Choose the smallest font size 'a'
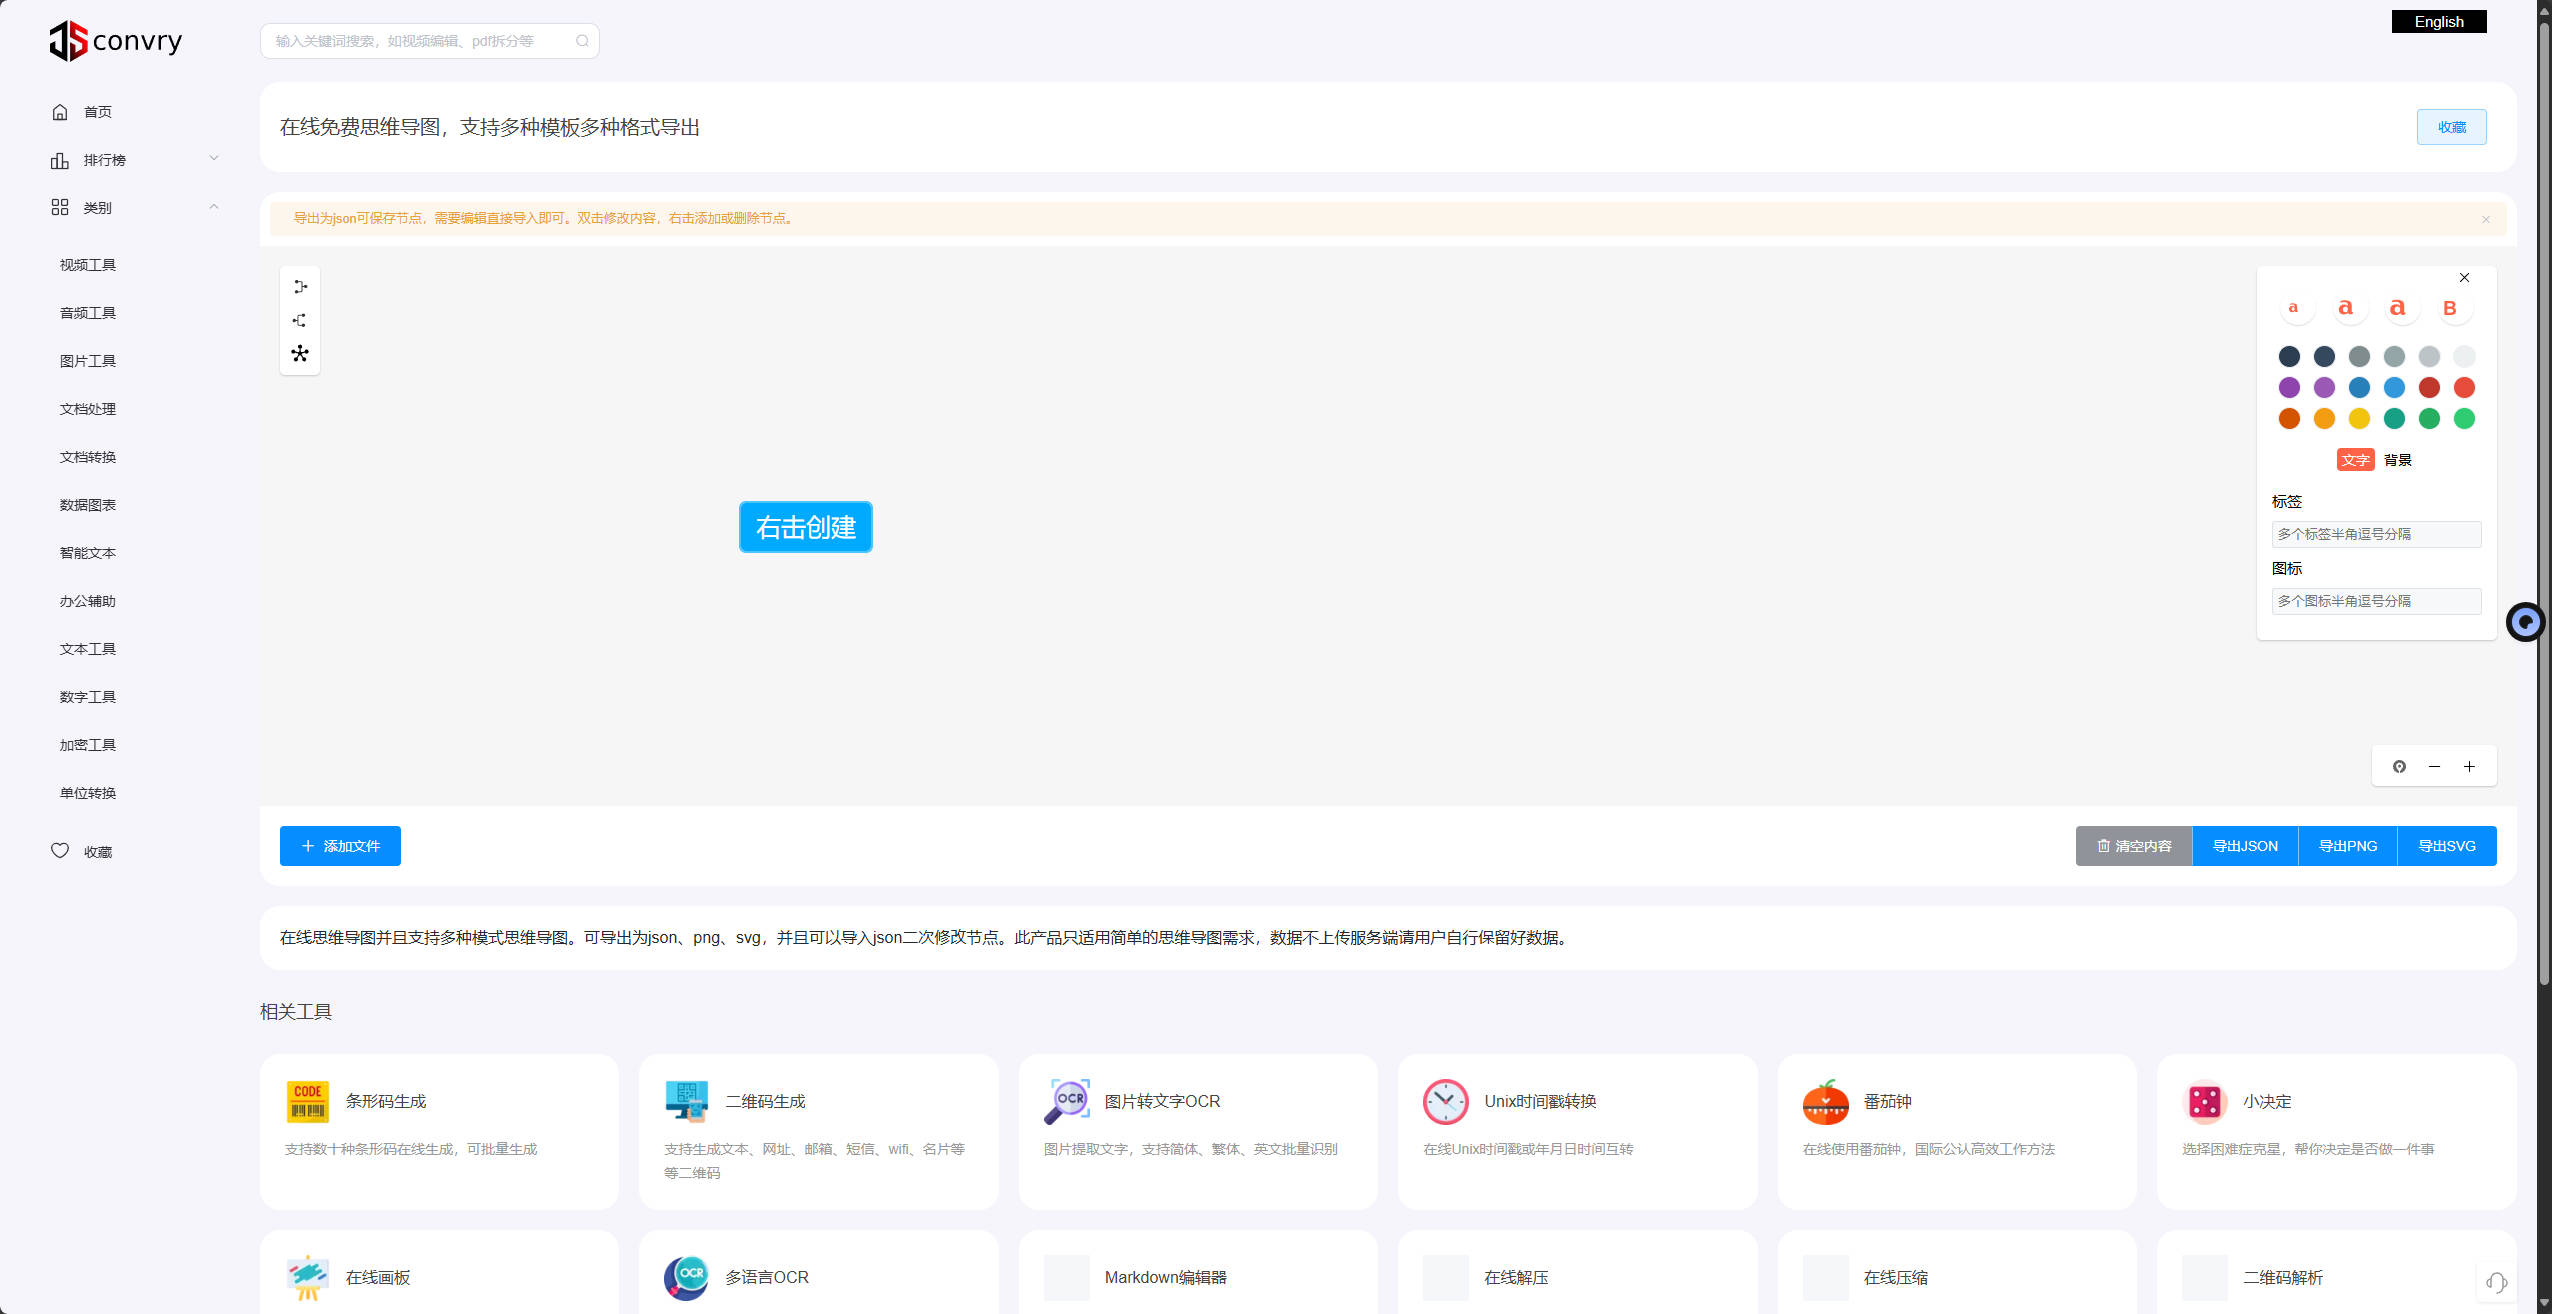The image size is (2552, 1314). point(2293,308)
